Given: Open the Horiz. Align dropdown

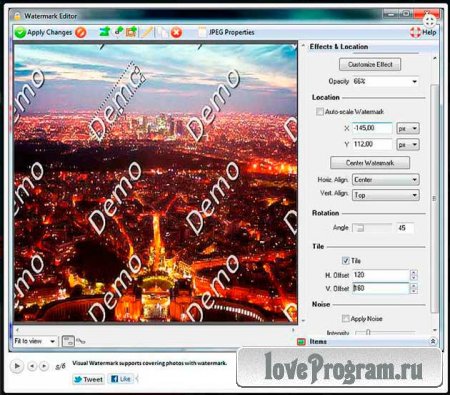Looking at the screenshot, I should tap(386, 180).
